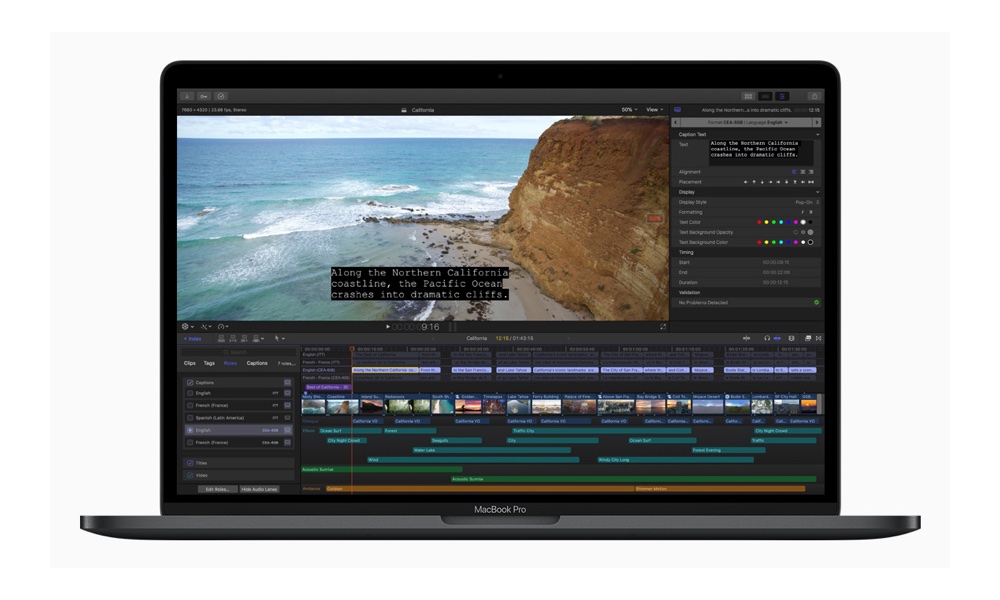
Task: Click the Edit Roles button
Action: (217, 489)
